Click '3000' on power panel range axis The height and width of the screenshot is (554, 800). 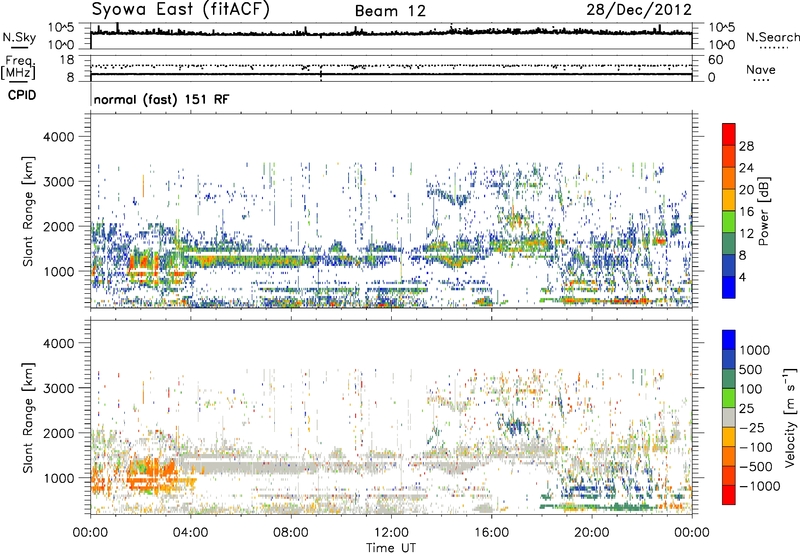[x=58, y=182]
